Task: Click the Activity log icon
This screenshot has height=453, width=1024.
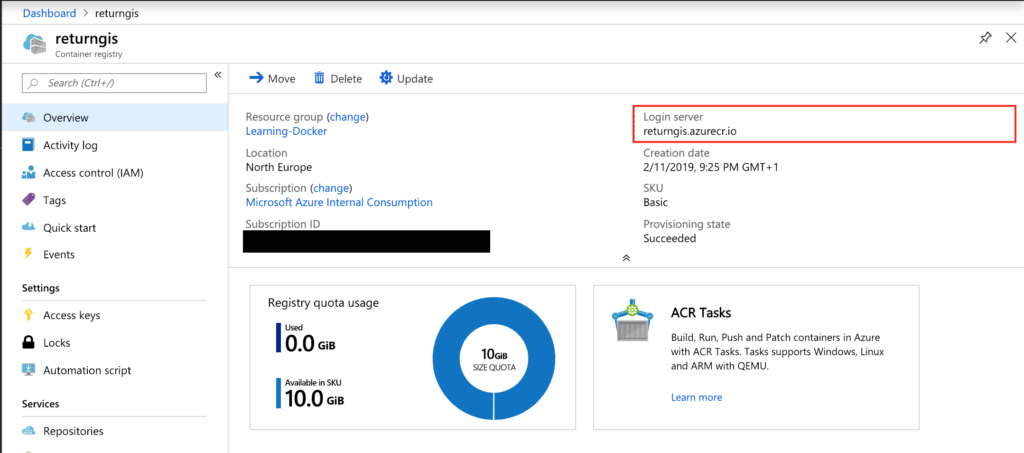Action: 28,145
